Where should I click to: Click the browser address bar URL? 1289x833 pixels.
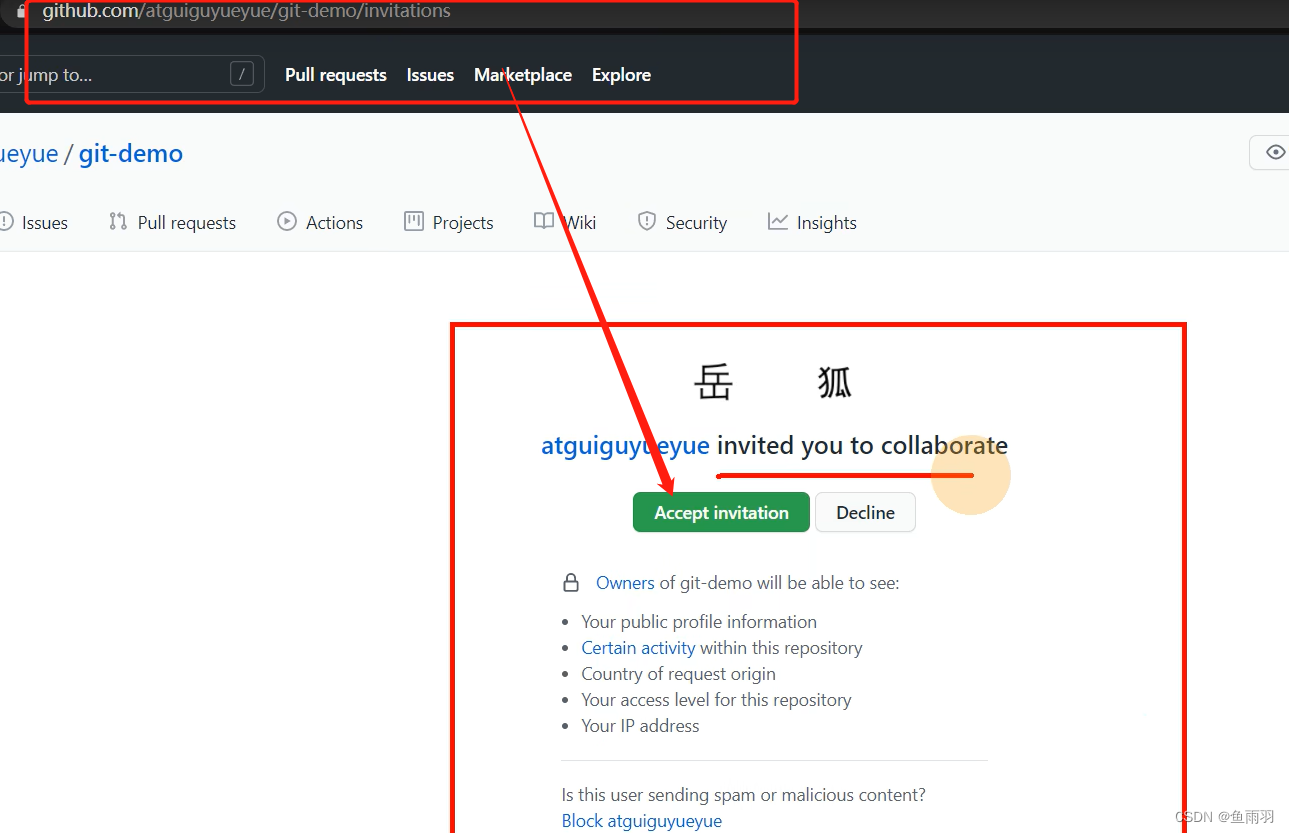246,12
